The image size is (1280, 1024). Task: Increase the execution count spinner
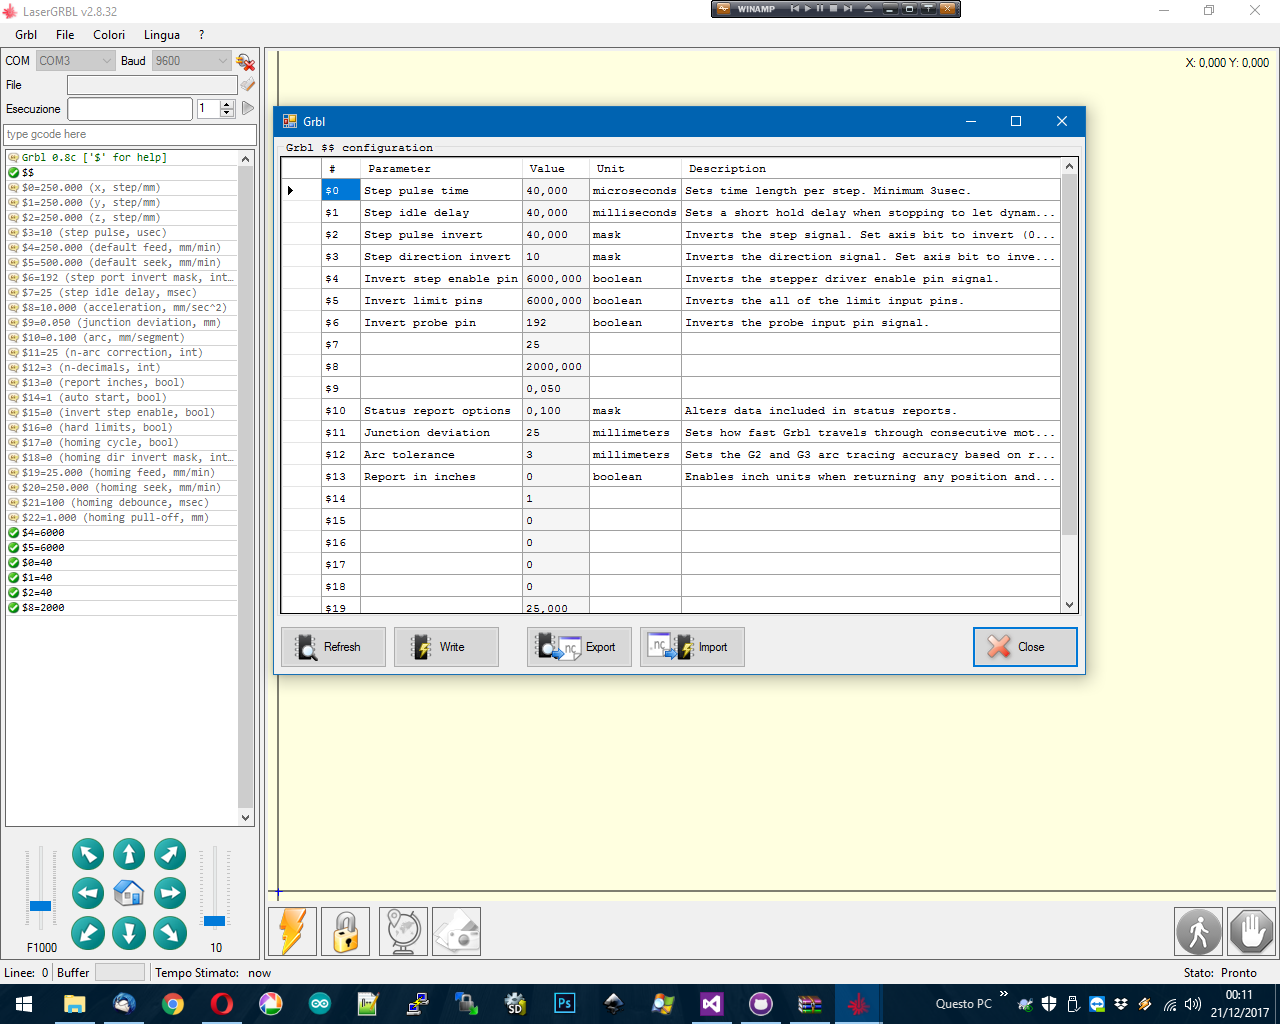coord(227,104)
